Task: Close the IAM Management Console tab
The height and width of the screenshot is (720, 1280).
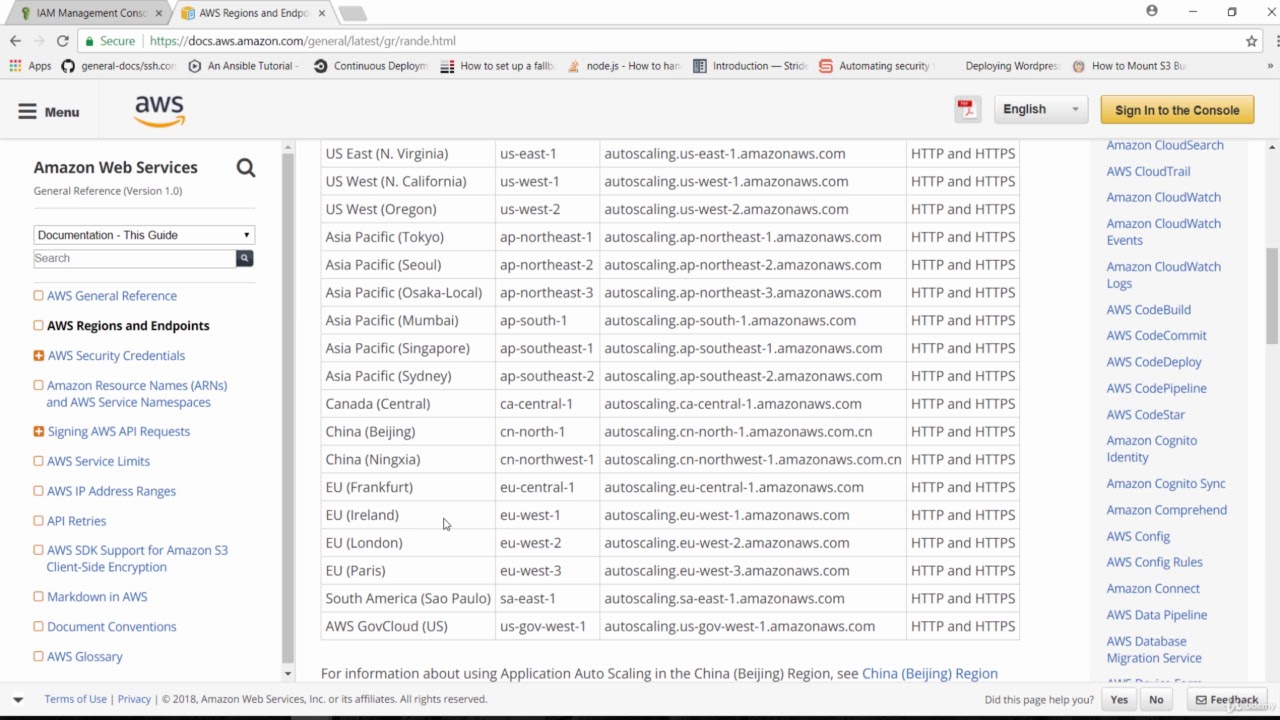Action: click(158, 13)
